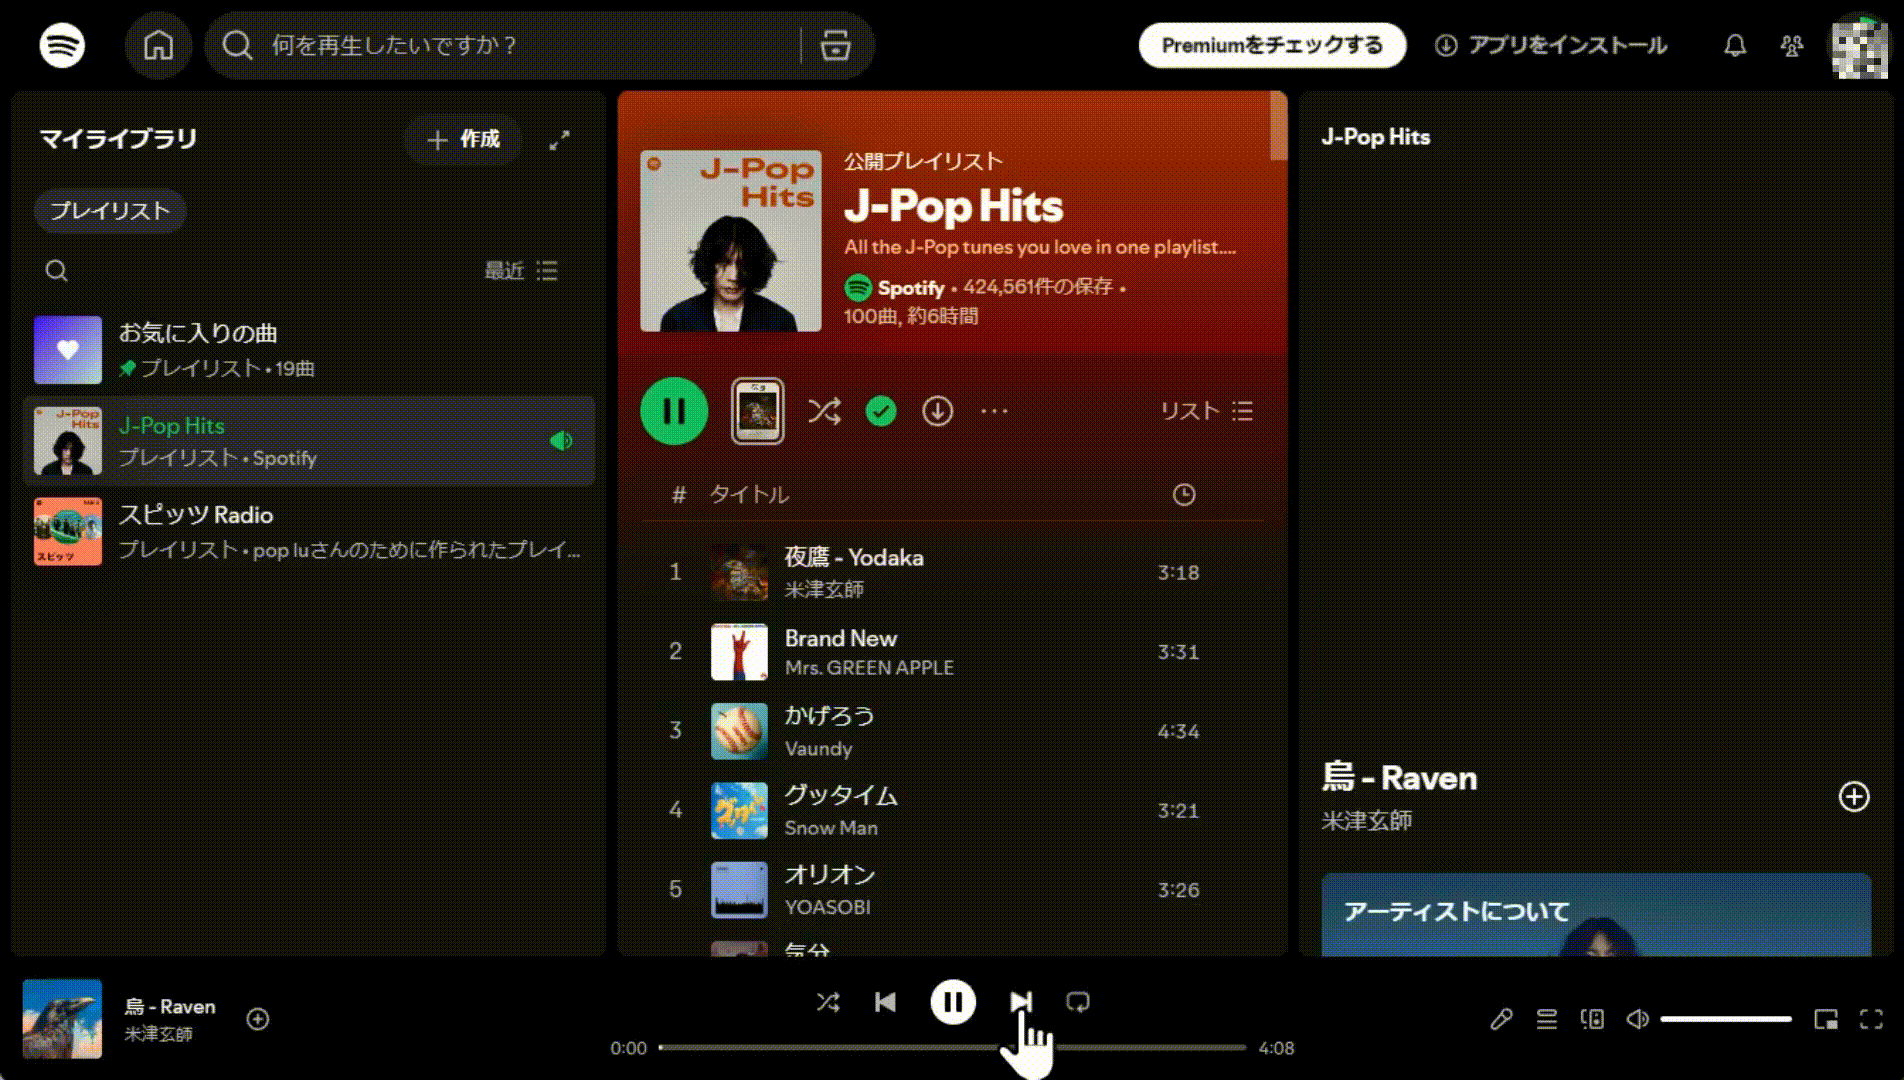Toggle saved checkmark for J-Pop Hits
The width and height of the screenshot is (1904, 1080).
(x=881, y=411)
